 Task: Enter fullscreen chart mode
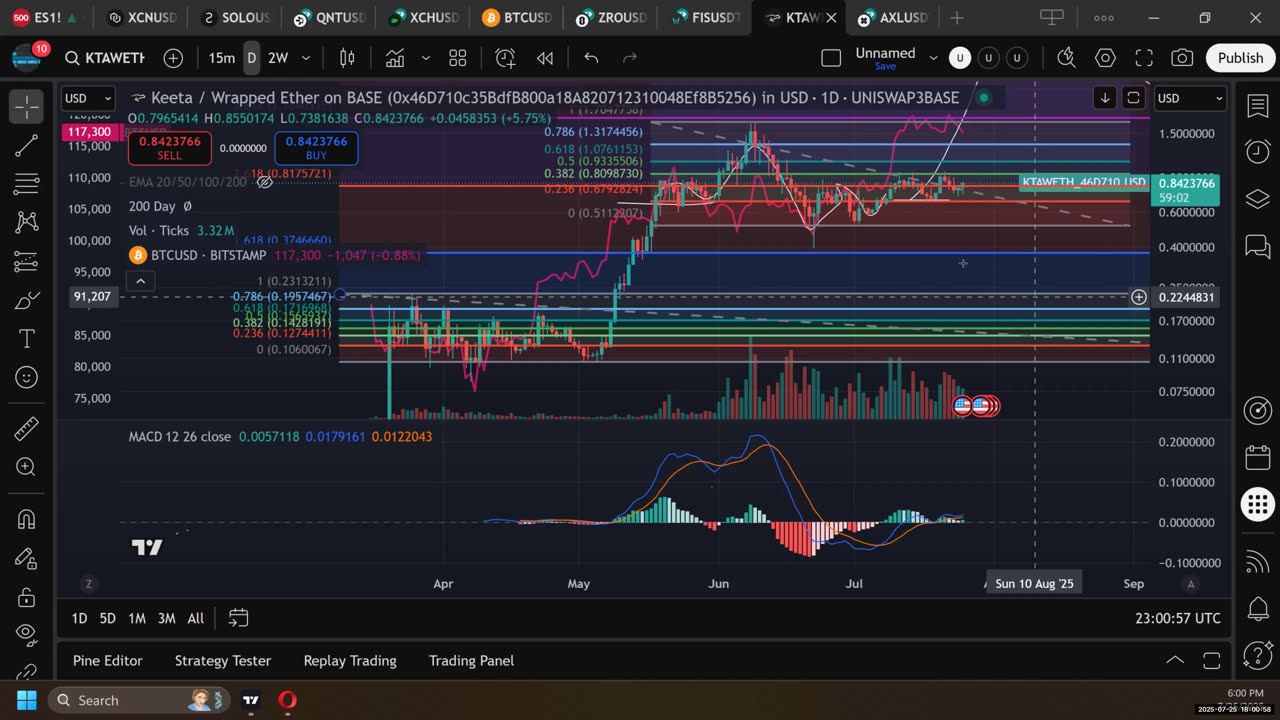(1144, 58)
